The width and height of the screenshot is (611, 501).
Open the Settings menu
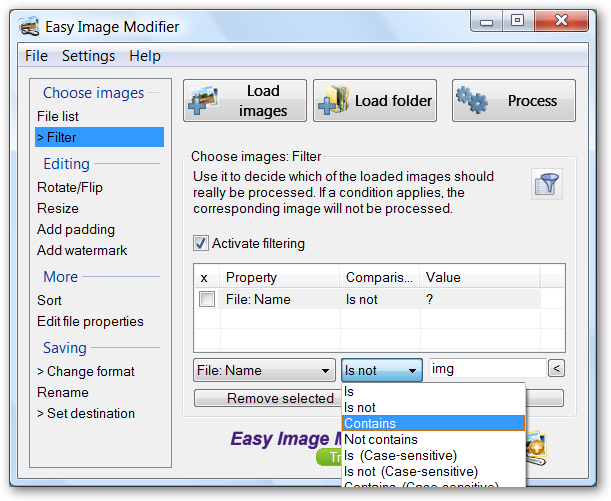coord(88,56)
